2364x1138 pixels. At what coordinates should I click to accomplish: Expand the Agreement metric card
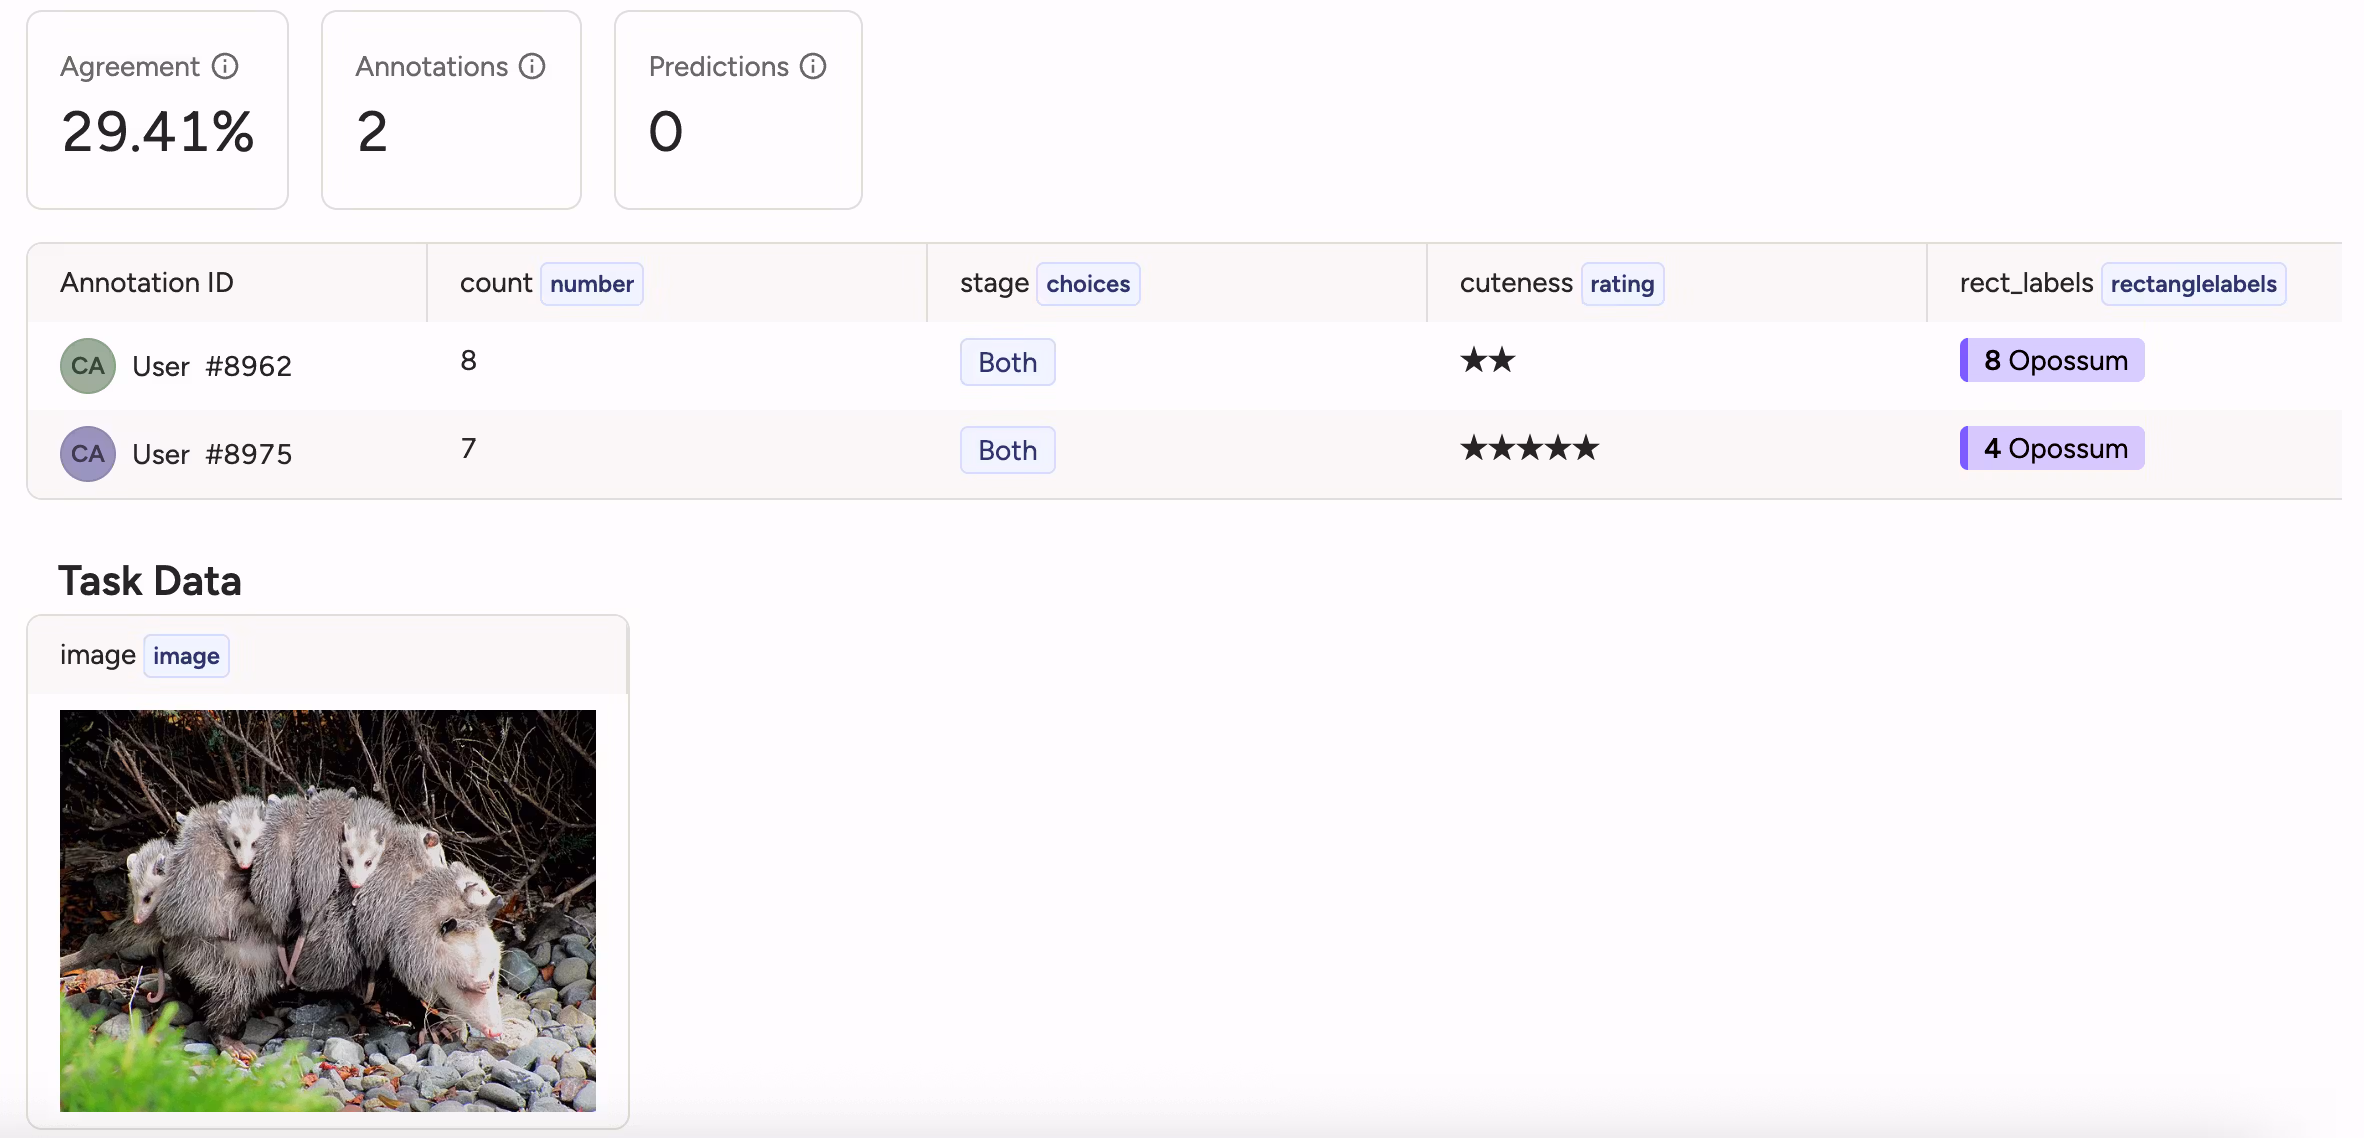pyautogui.click(x=157, y=110)
